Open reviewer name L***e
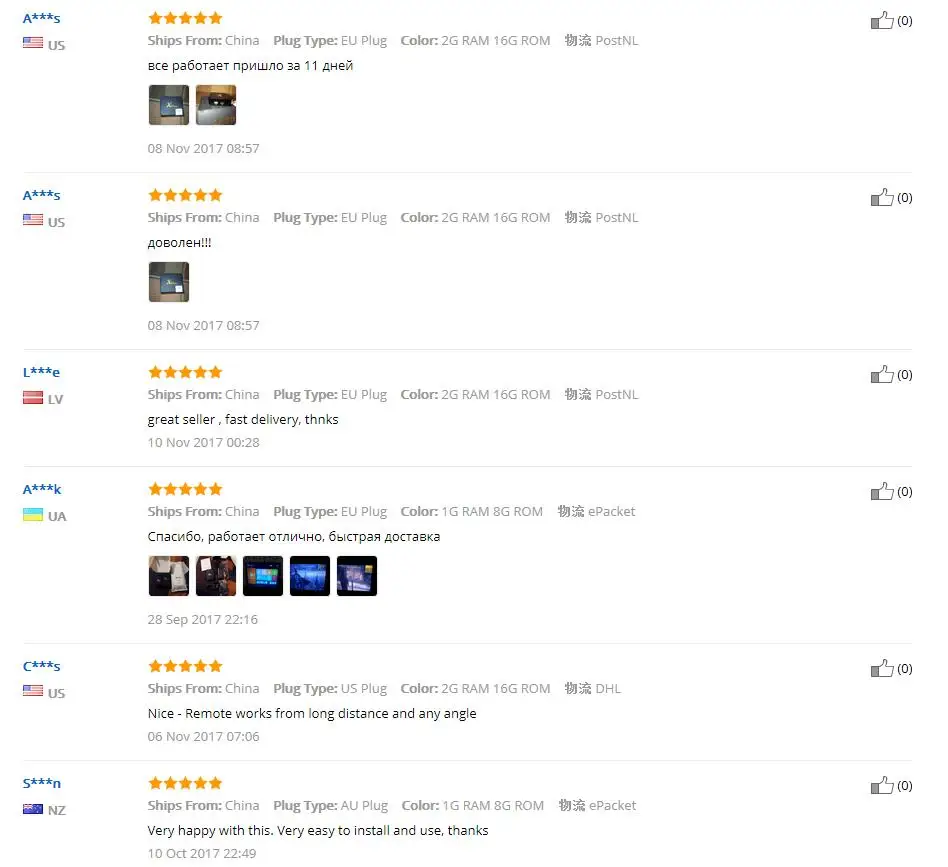Screen dimensions: 948x867 (x=41, y=372)
